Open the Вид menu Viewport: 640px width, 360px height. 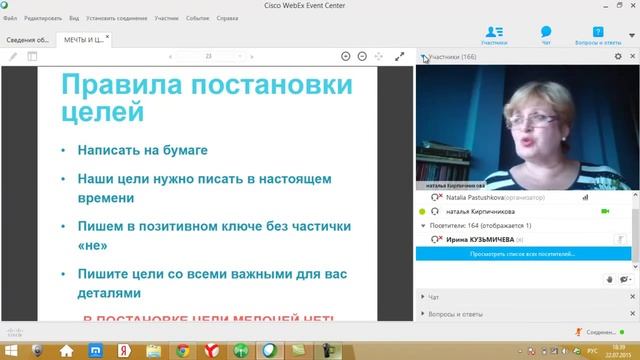pyautogui.click(x=74, y=18)
